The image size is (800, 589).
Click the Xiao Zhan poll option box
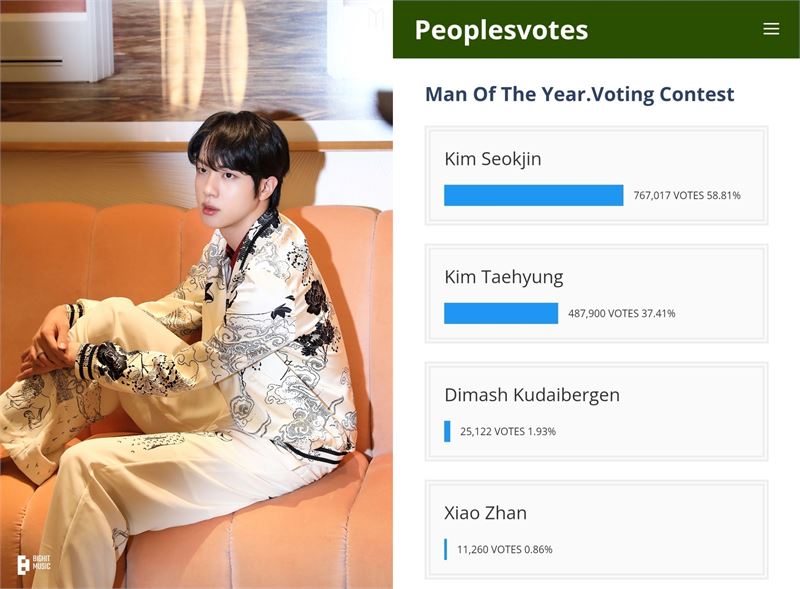596,530
